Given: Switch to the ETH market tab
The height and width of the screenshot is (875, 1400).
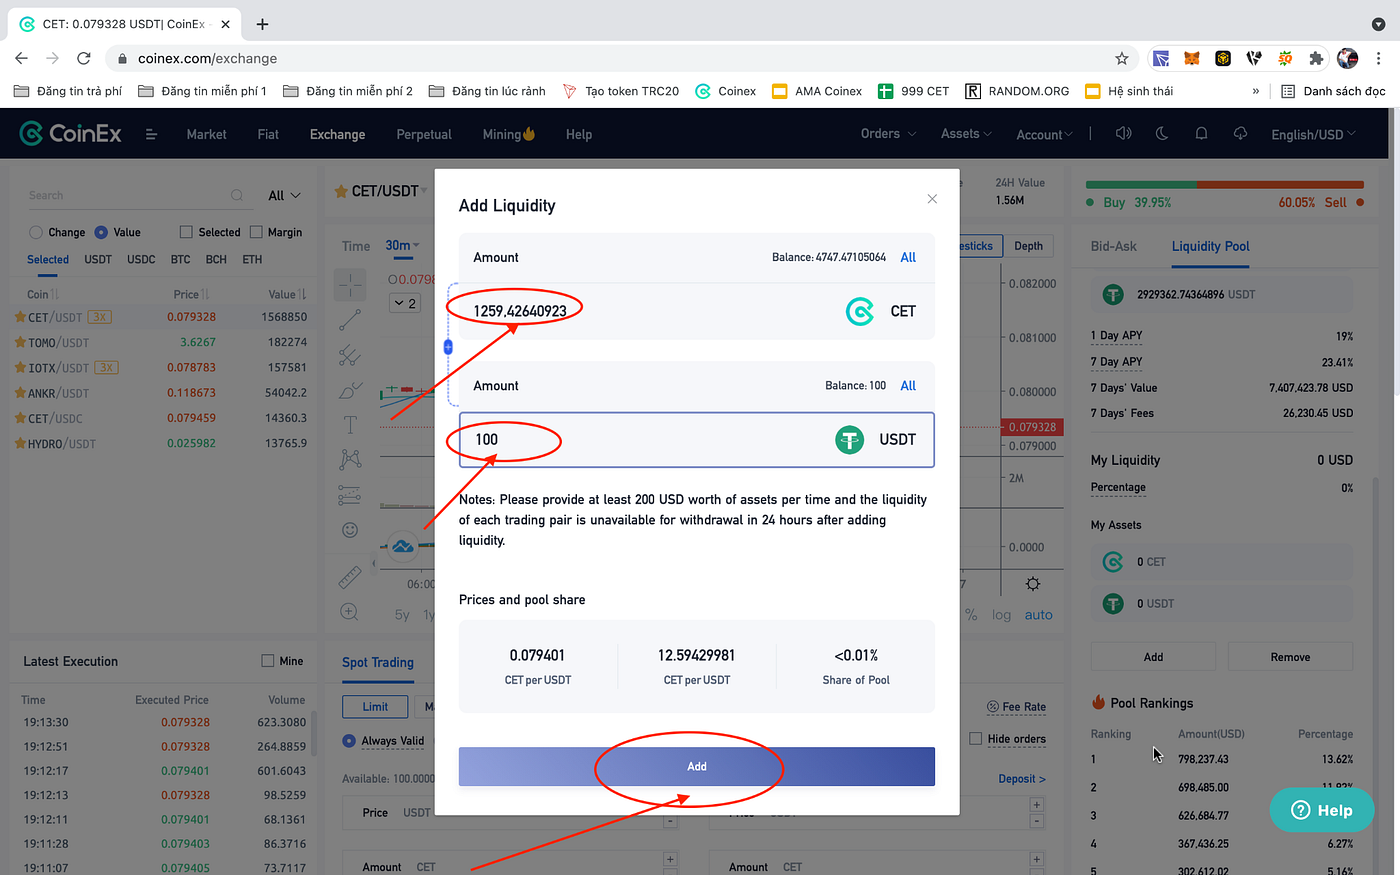Looking at the screenshot, I should [x=252, y=259].
